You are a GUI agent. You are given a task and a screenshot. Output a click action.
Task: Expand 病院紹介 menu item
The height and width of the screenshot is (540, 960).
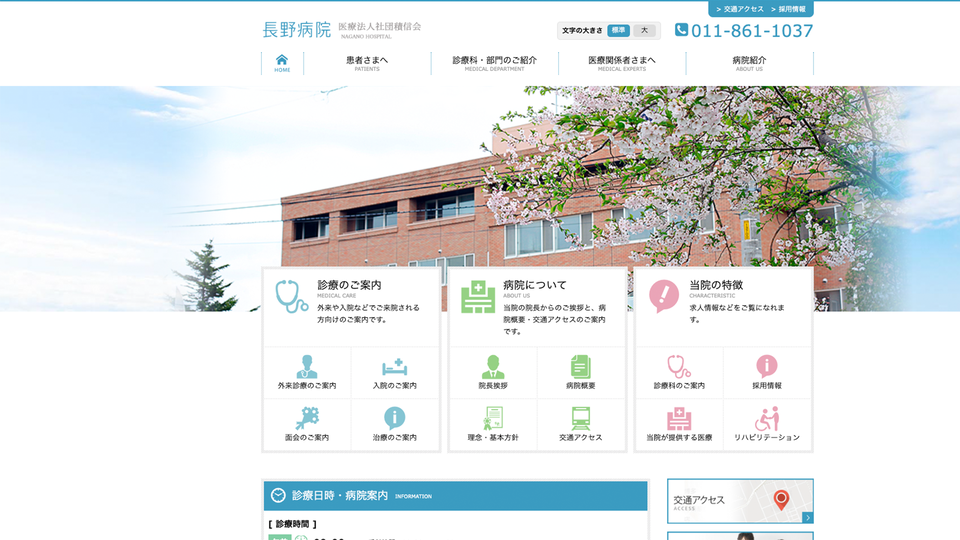[749, 63]
